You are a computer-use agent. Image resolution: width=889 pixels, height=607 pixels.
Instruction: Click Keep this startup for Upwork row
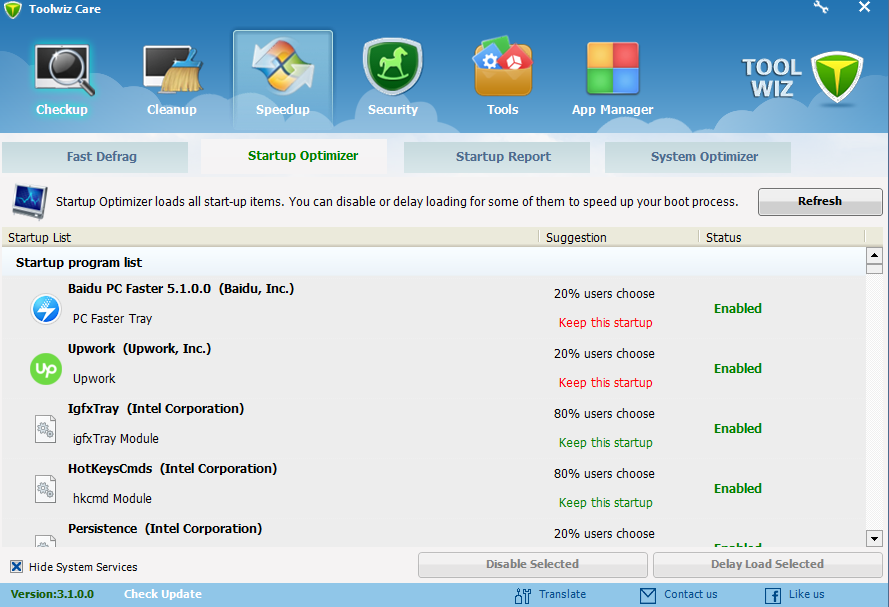606,383
